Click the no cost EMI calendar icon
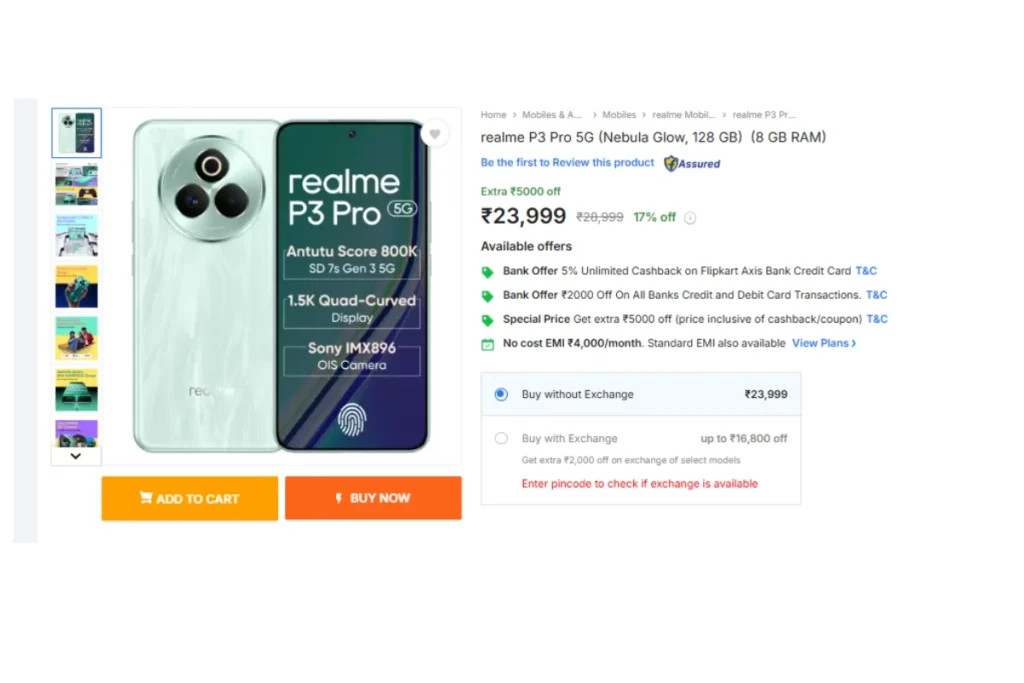Screen dimensions: 1024x683 click(x=487, y=344)
